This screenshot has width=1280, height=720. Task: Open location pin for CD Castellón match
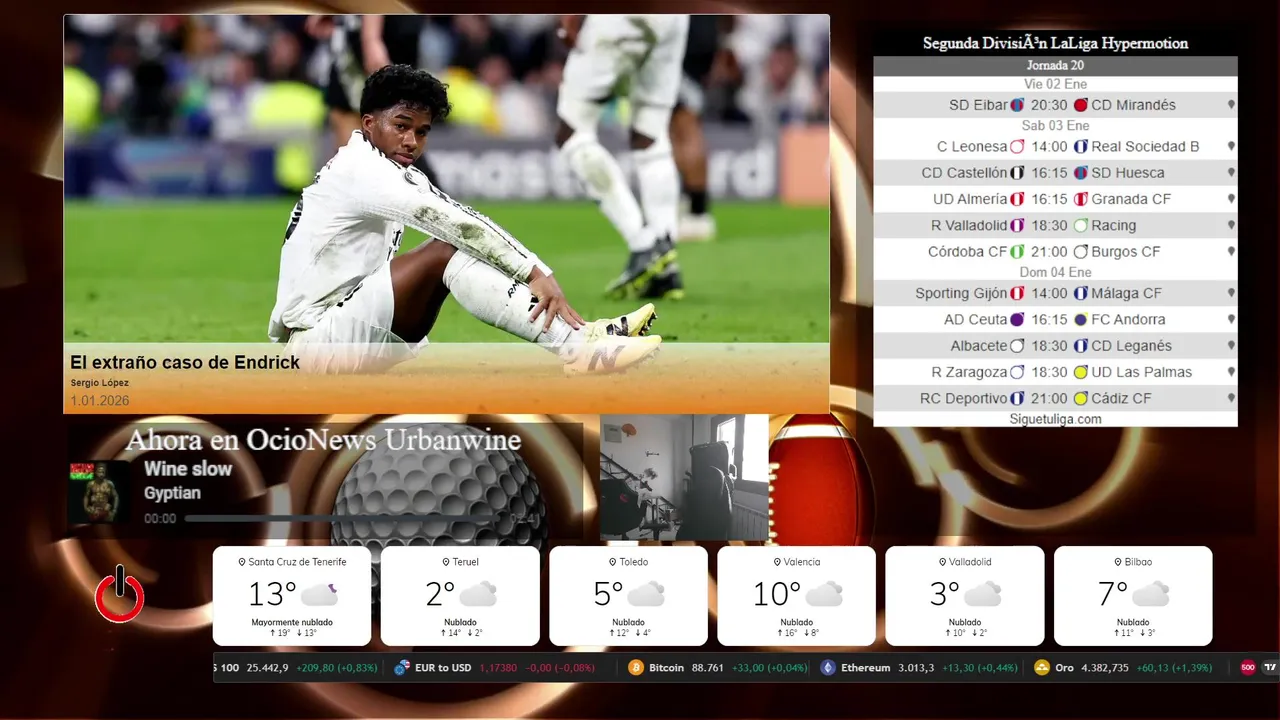[1231, 173]
